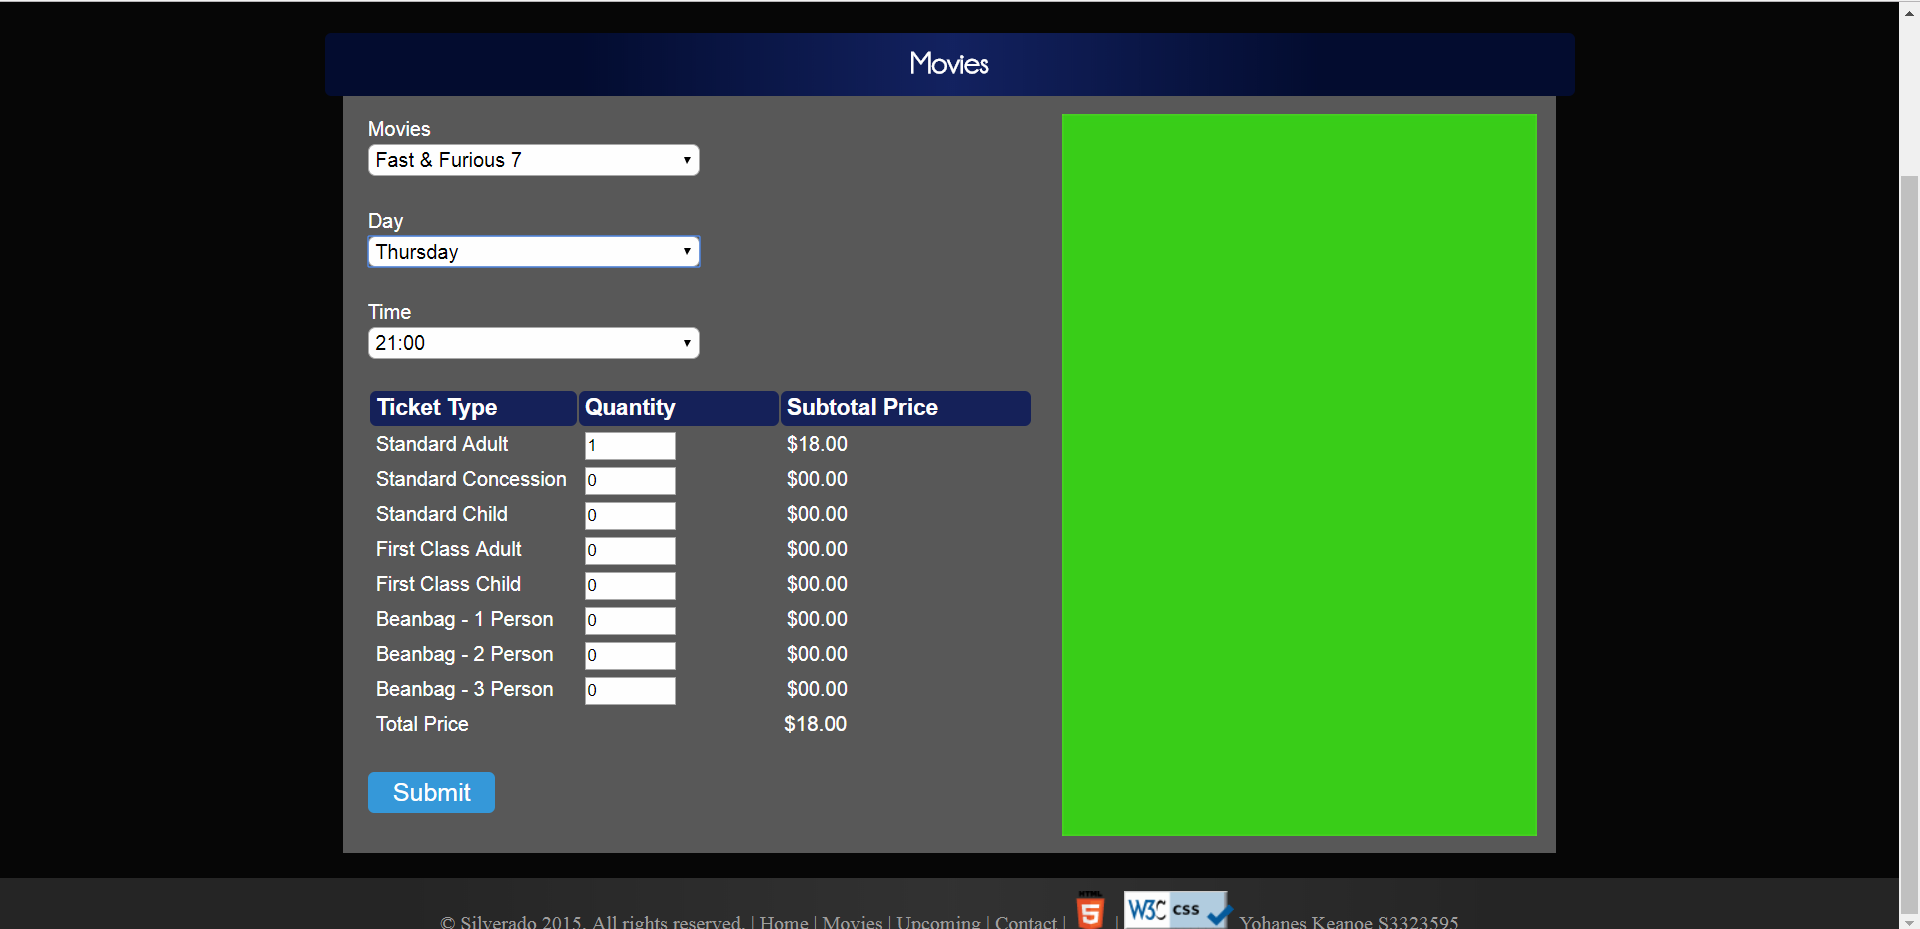Focus the First Class Child quantity input
This screenshot has height=929, width=1920.
(630, 586)
